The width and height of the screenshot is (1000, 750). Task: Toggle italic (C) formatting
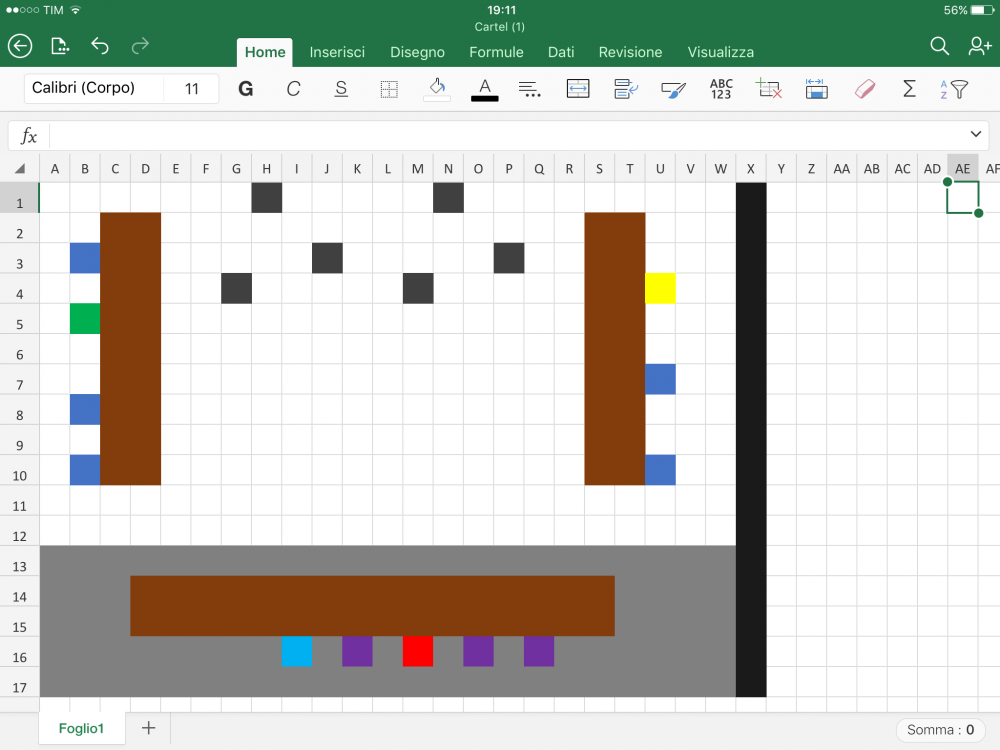(293, 89)
